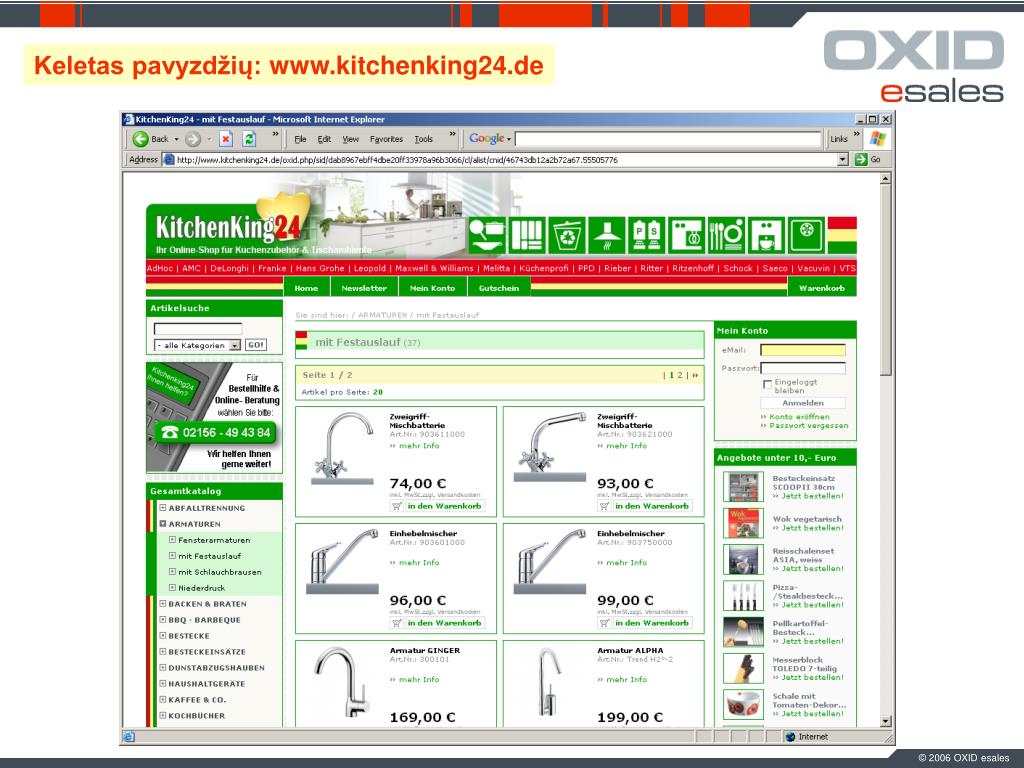Open the browser Edit menu
Viewport: 1024px width, 768px height.
click(x=324, y=139)
